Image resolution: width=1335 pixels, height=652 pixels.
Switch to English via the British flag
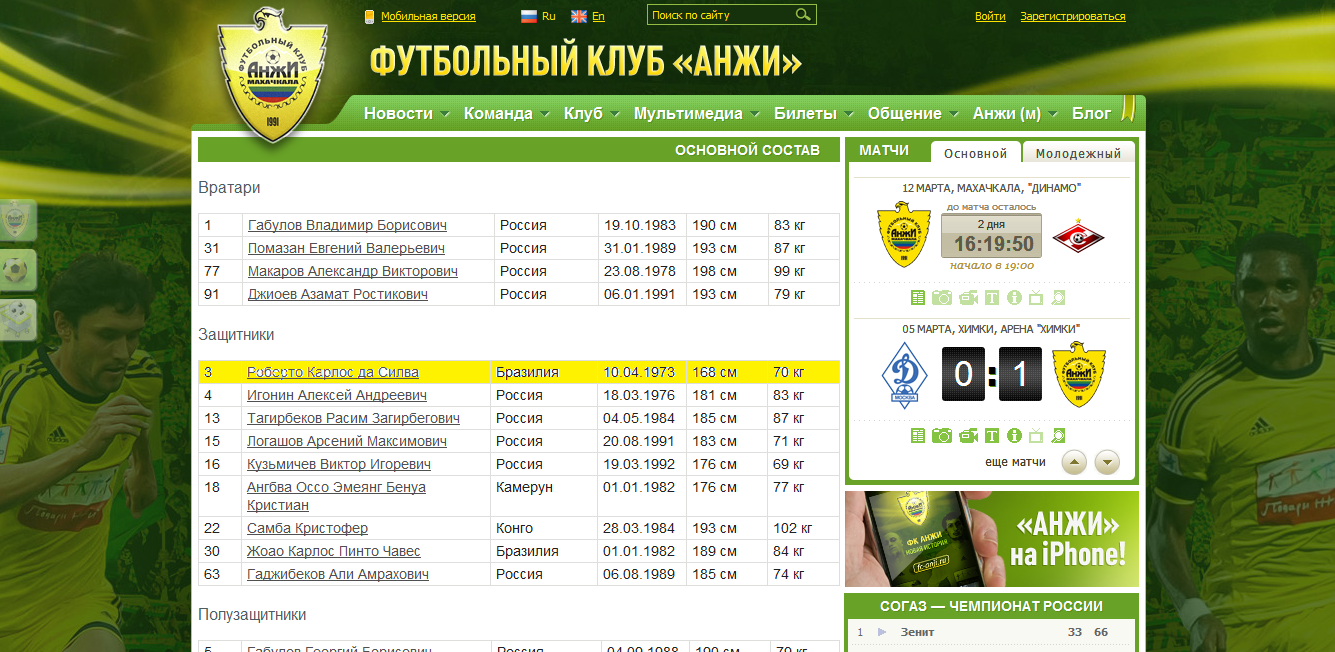(x=579, y=16)
